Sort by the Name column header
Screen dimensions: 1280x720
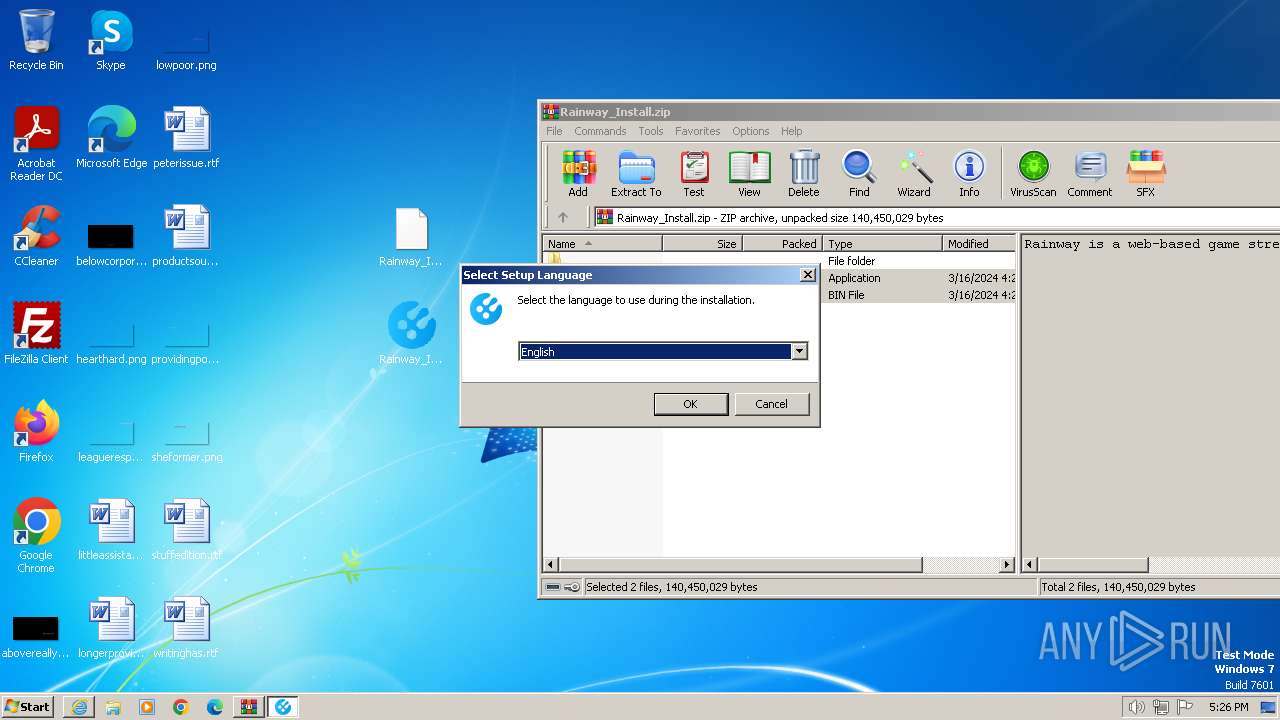[x=602, y=243]
